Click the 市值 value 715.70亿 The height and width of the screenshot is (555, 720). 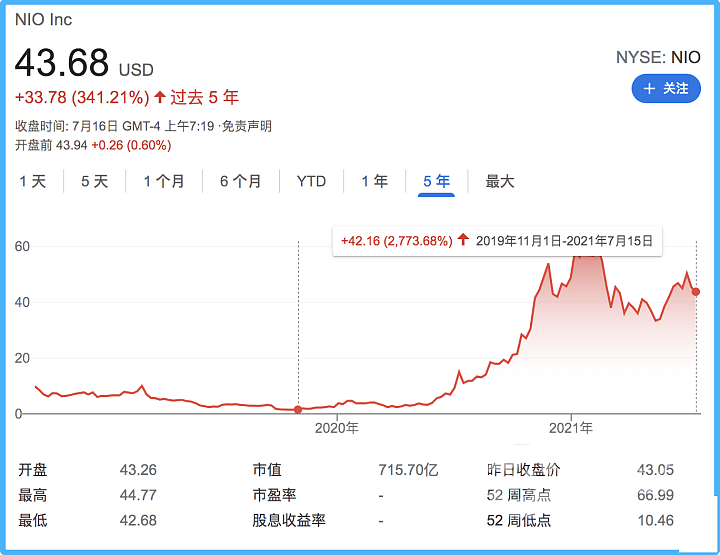pyautogui.click(x=408, y=470)
